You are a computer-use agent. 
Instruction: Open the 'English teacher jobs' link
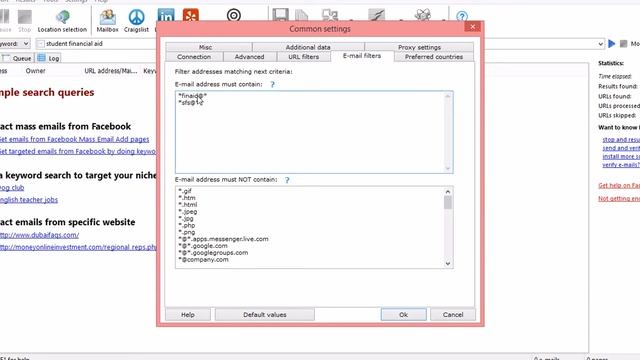click(29, 200)
